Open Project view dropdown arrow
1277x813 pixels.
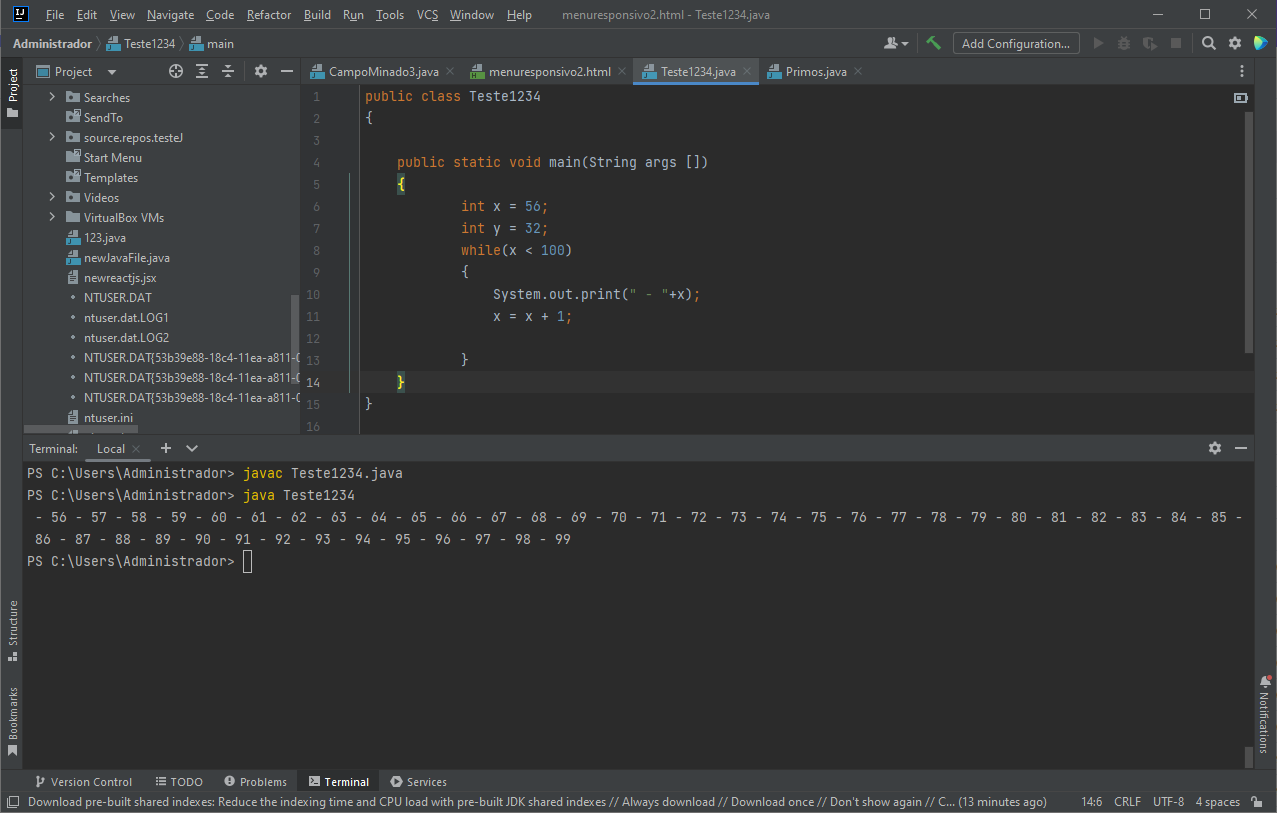[112, 72]
